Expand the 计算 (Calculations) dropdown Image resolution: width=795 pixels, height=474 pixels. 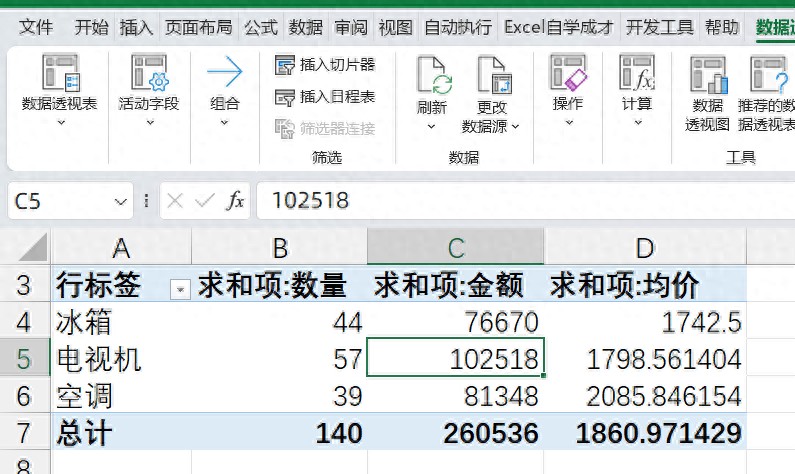(637, 123)
